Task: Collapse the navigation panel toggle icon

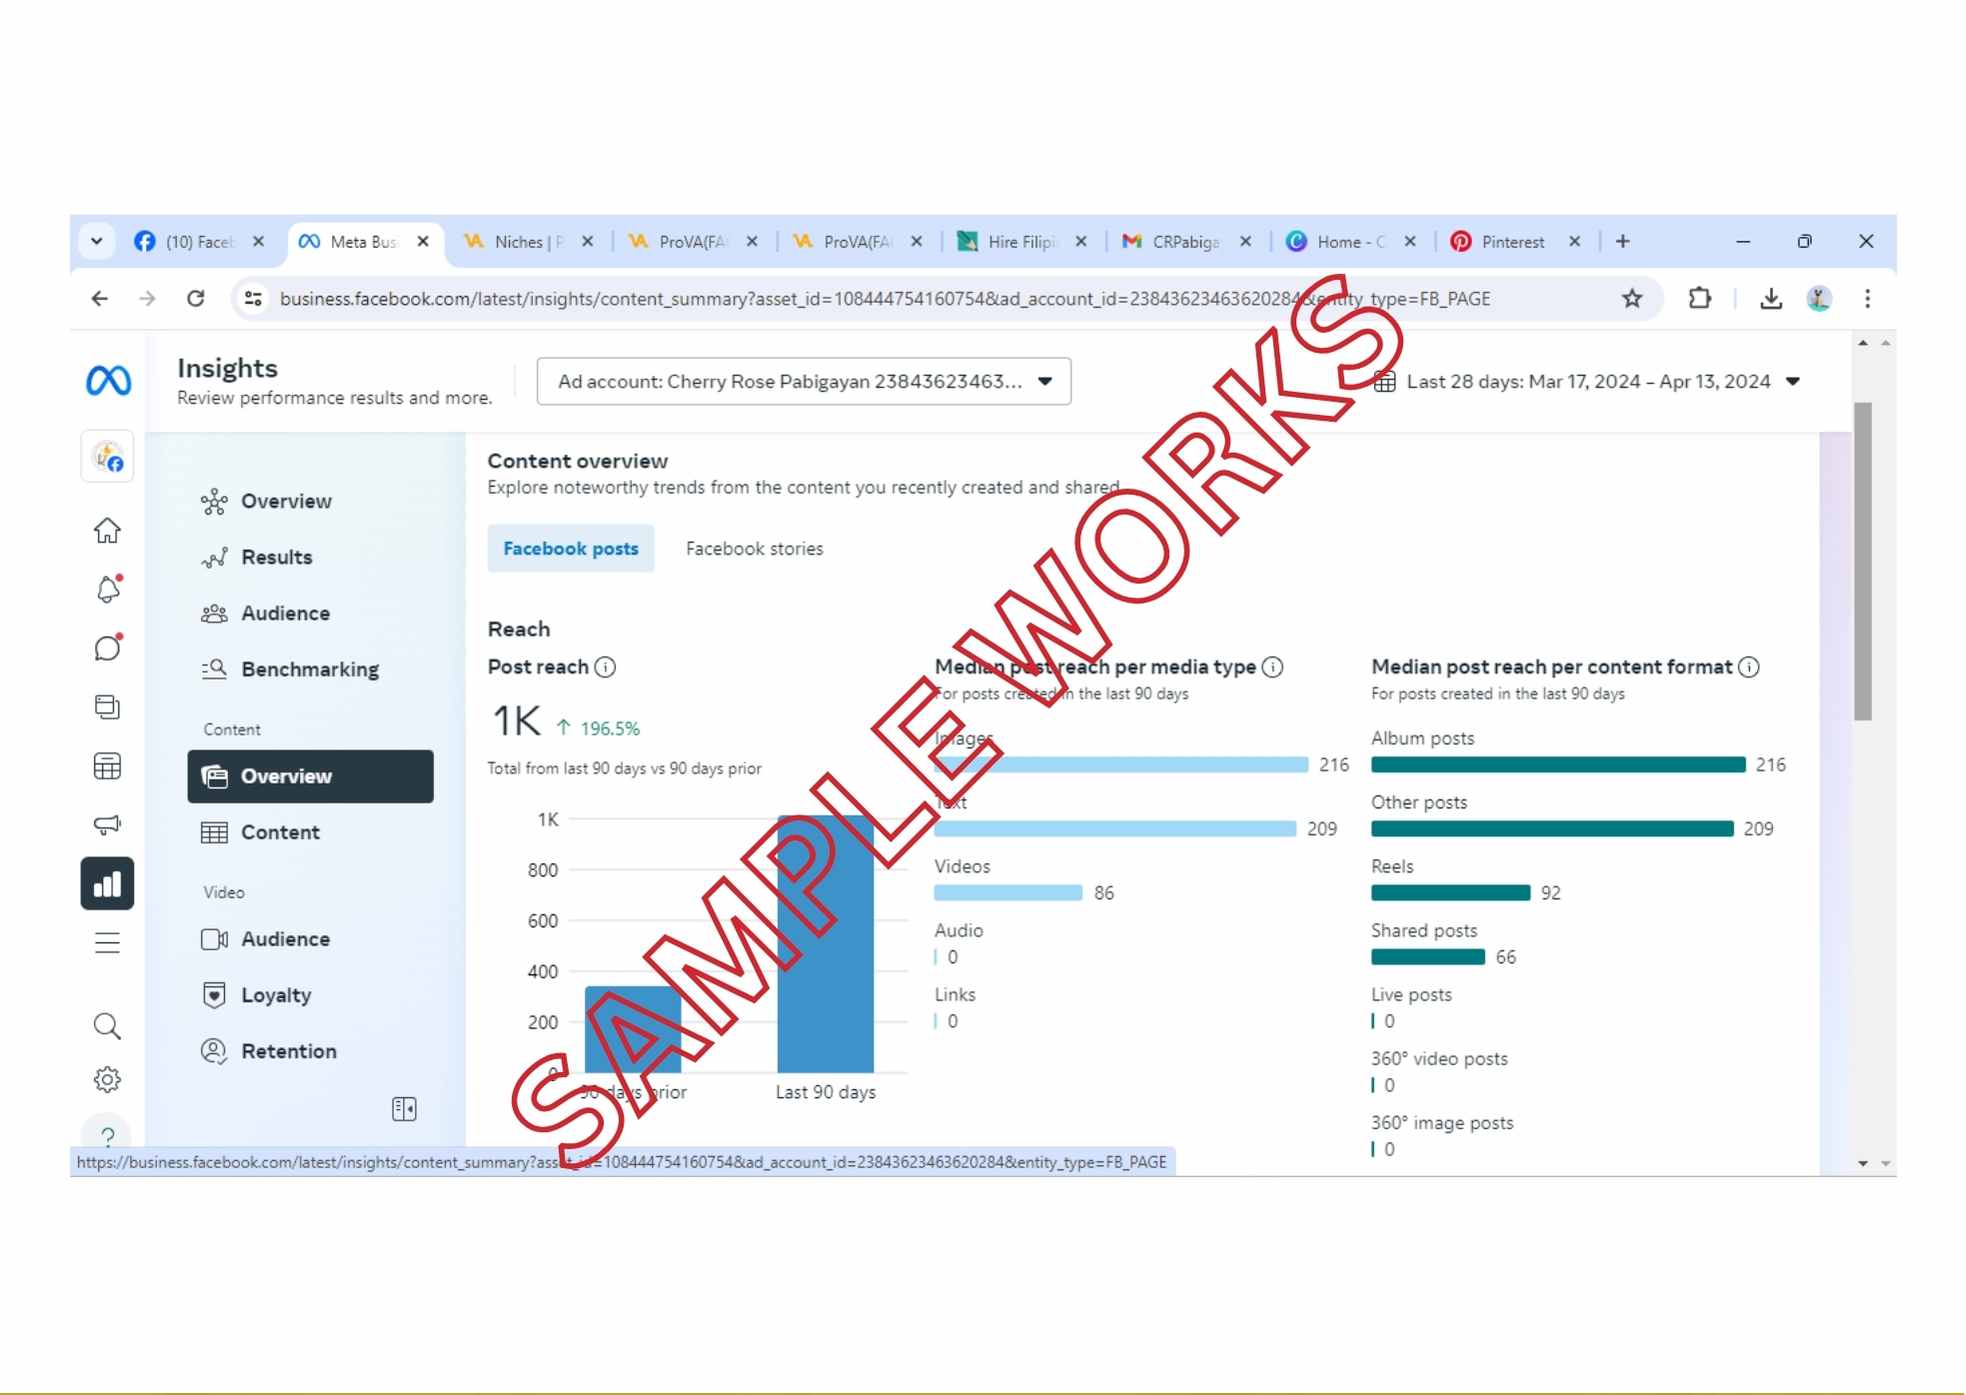Action: 404,1109
